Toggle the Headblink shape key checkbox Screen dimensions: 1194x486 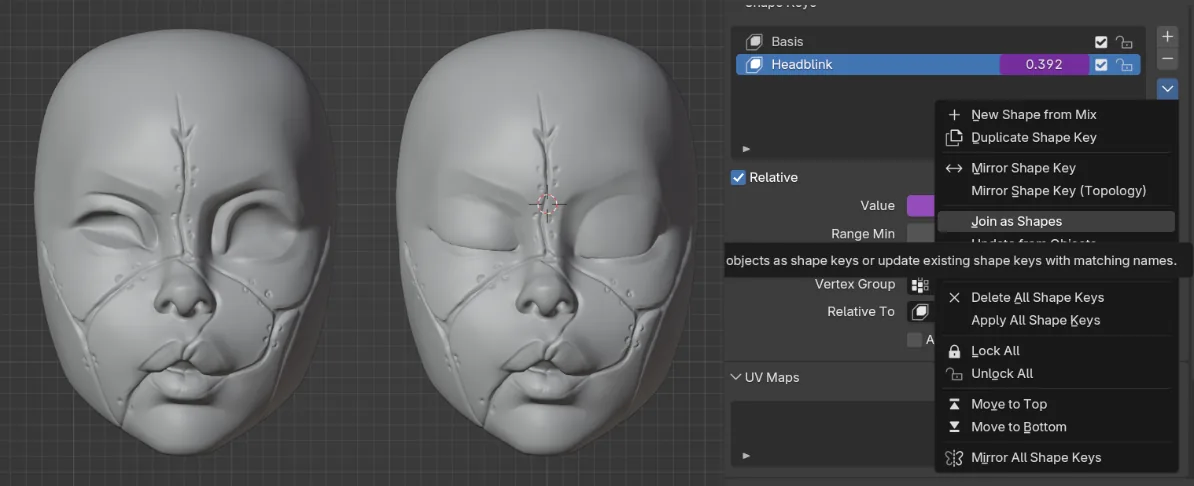(x=1101, y=65)
